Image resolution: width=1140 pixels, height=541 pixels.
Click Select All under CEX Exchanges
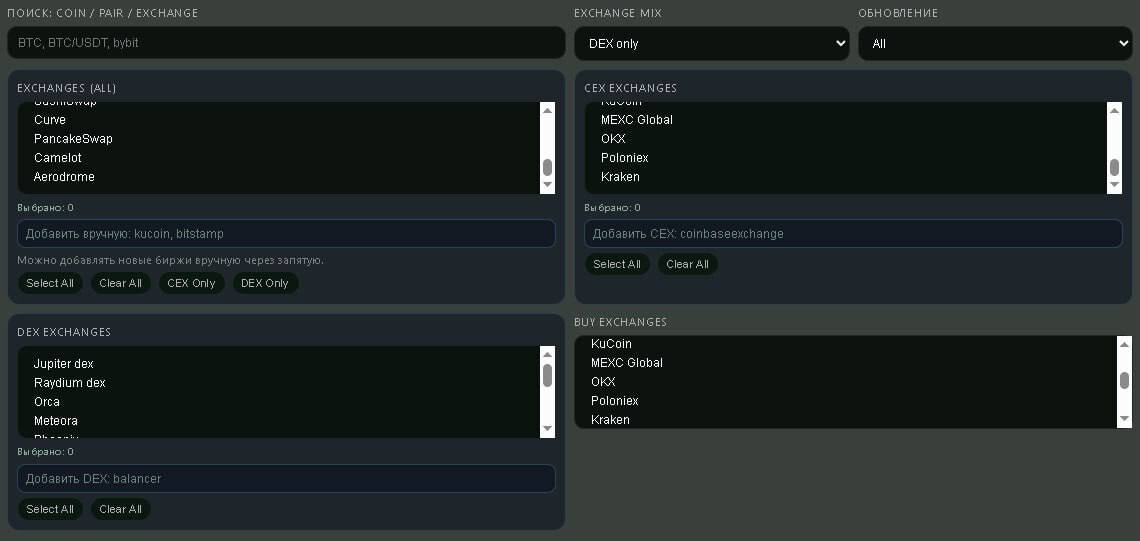(x=617, y=265)
